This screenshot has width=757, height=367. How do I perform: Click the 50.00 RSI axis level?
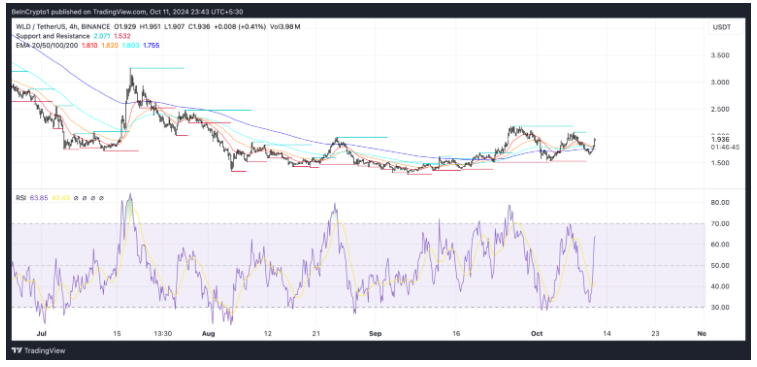click(x=720, y=266)
